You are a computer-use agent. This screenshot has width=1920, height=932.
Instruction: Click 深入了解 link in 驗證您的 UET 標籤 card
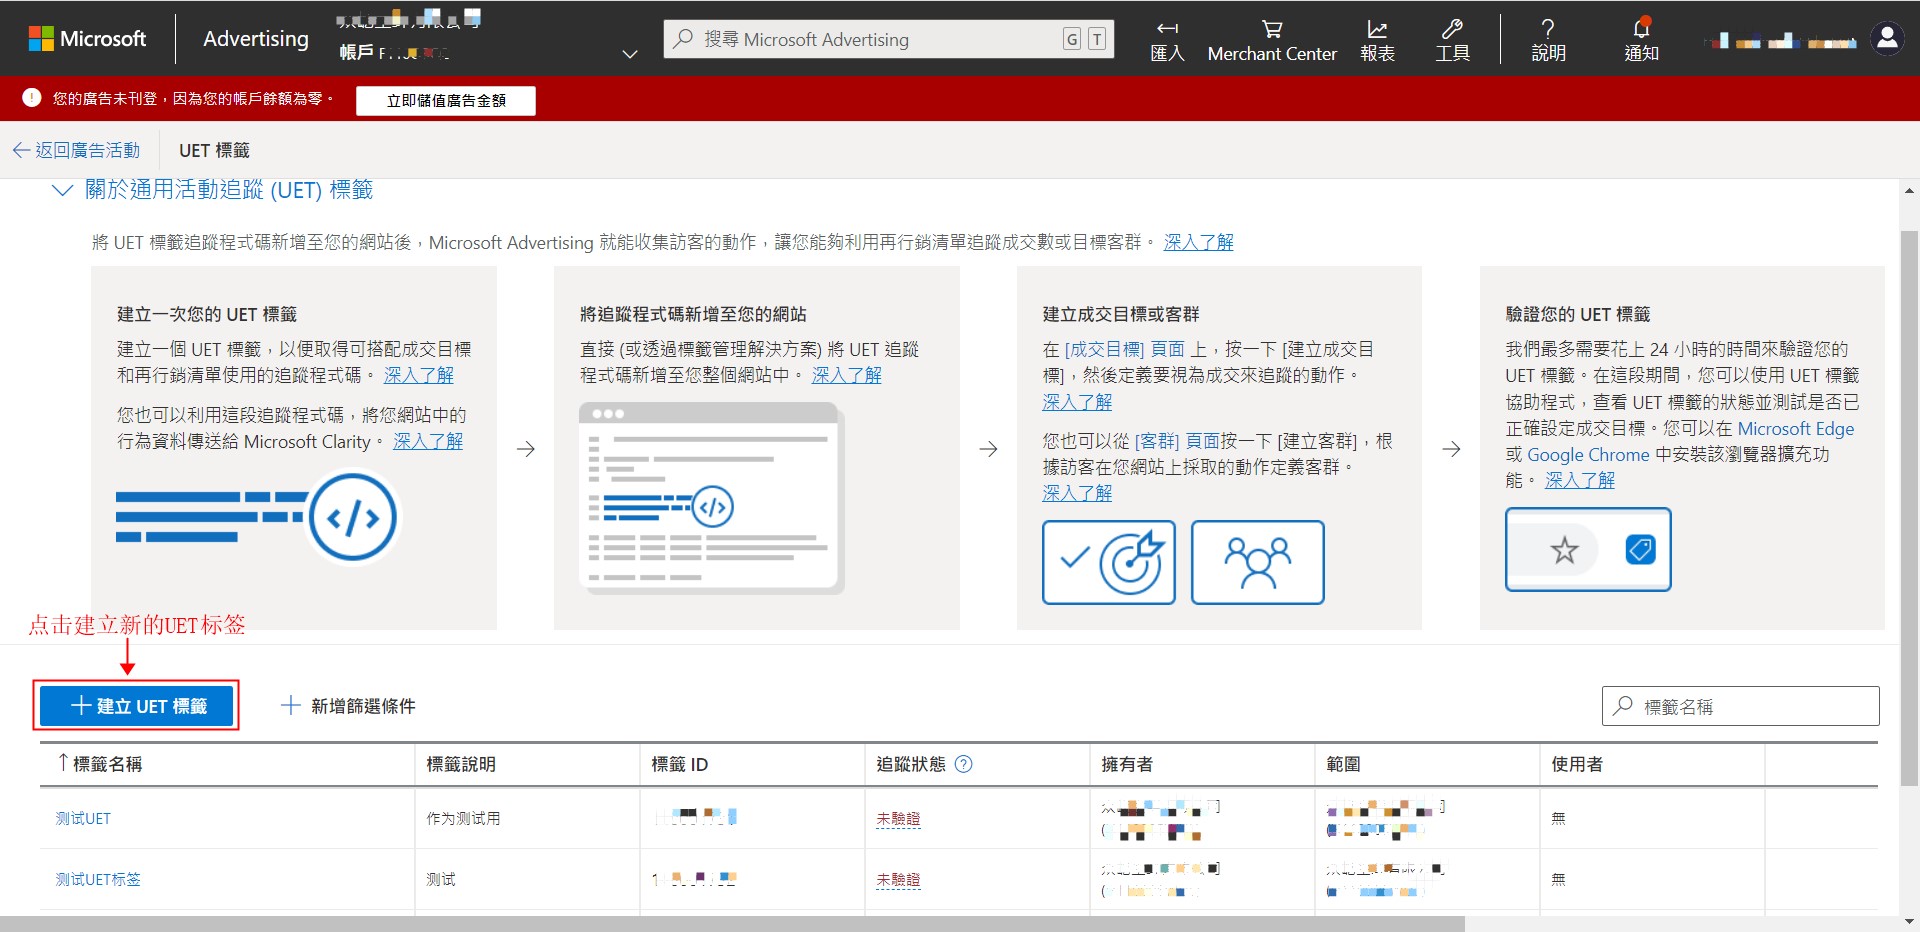(x=1579, y=480)
